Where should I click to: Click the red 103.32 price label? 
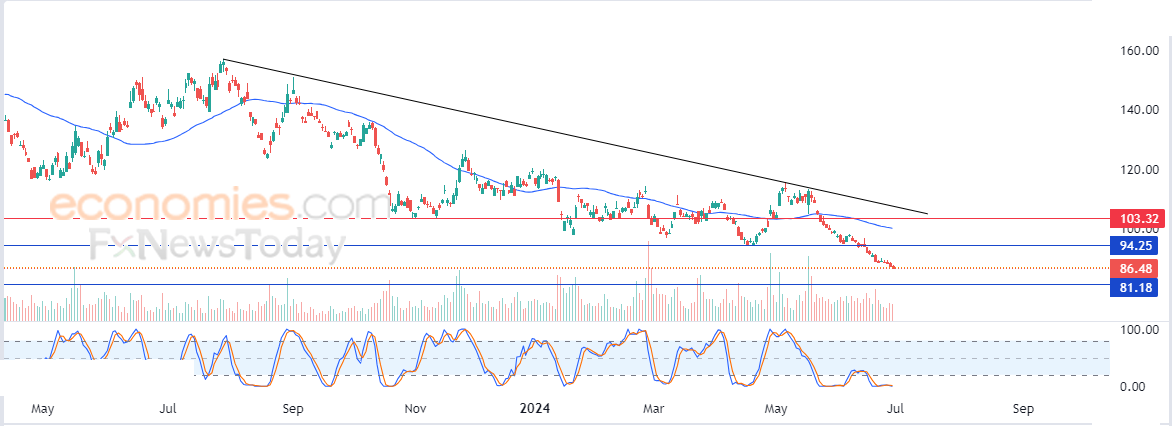(x=1137, y=218)
